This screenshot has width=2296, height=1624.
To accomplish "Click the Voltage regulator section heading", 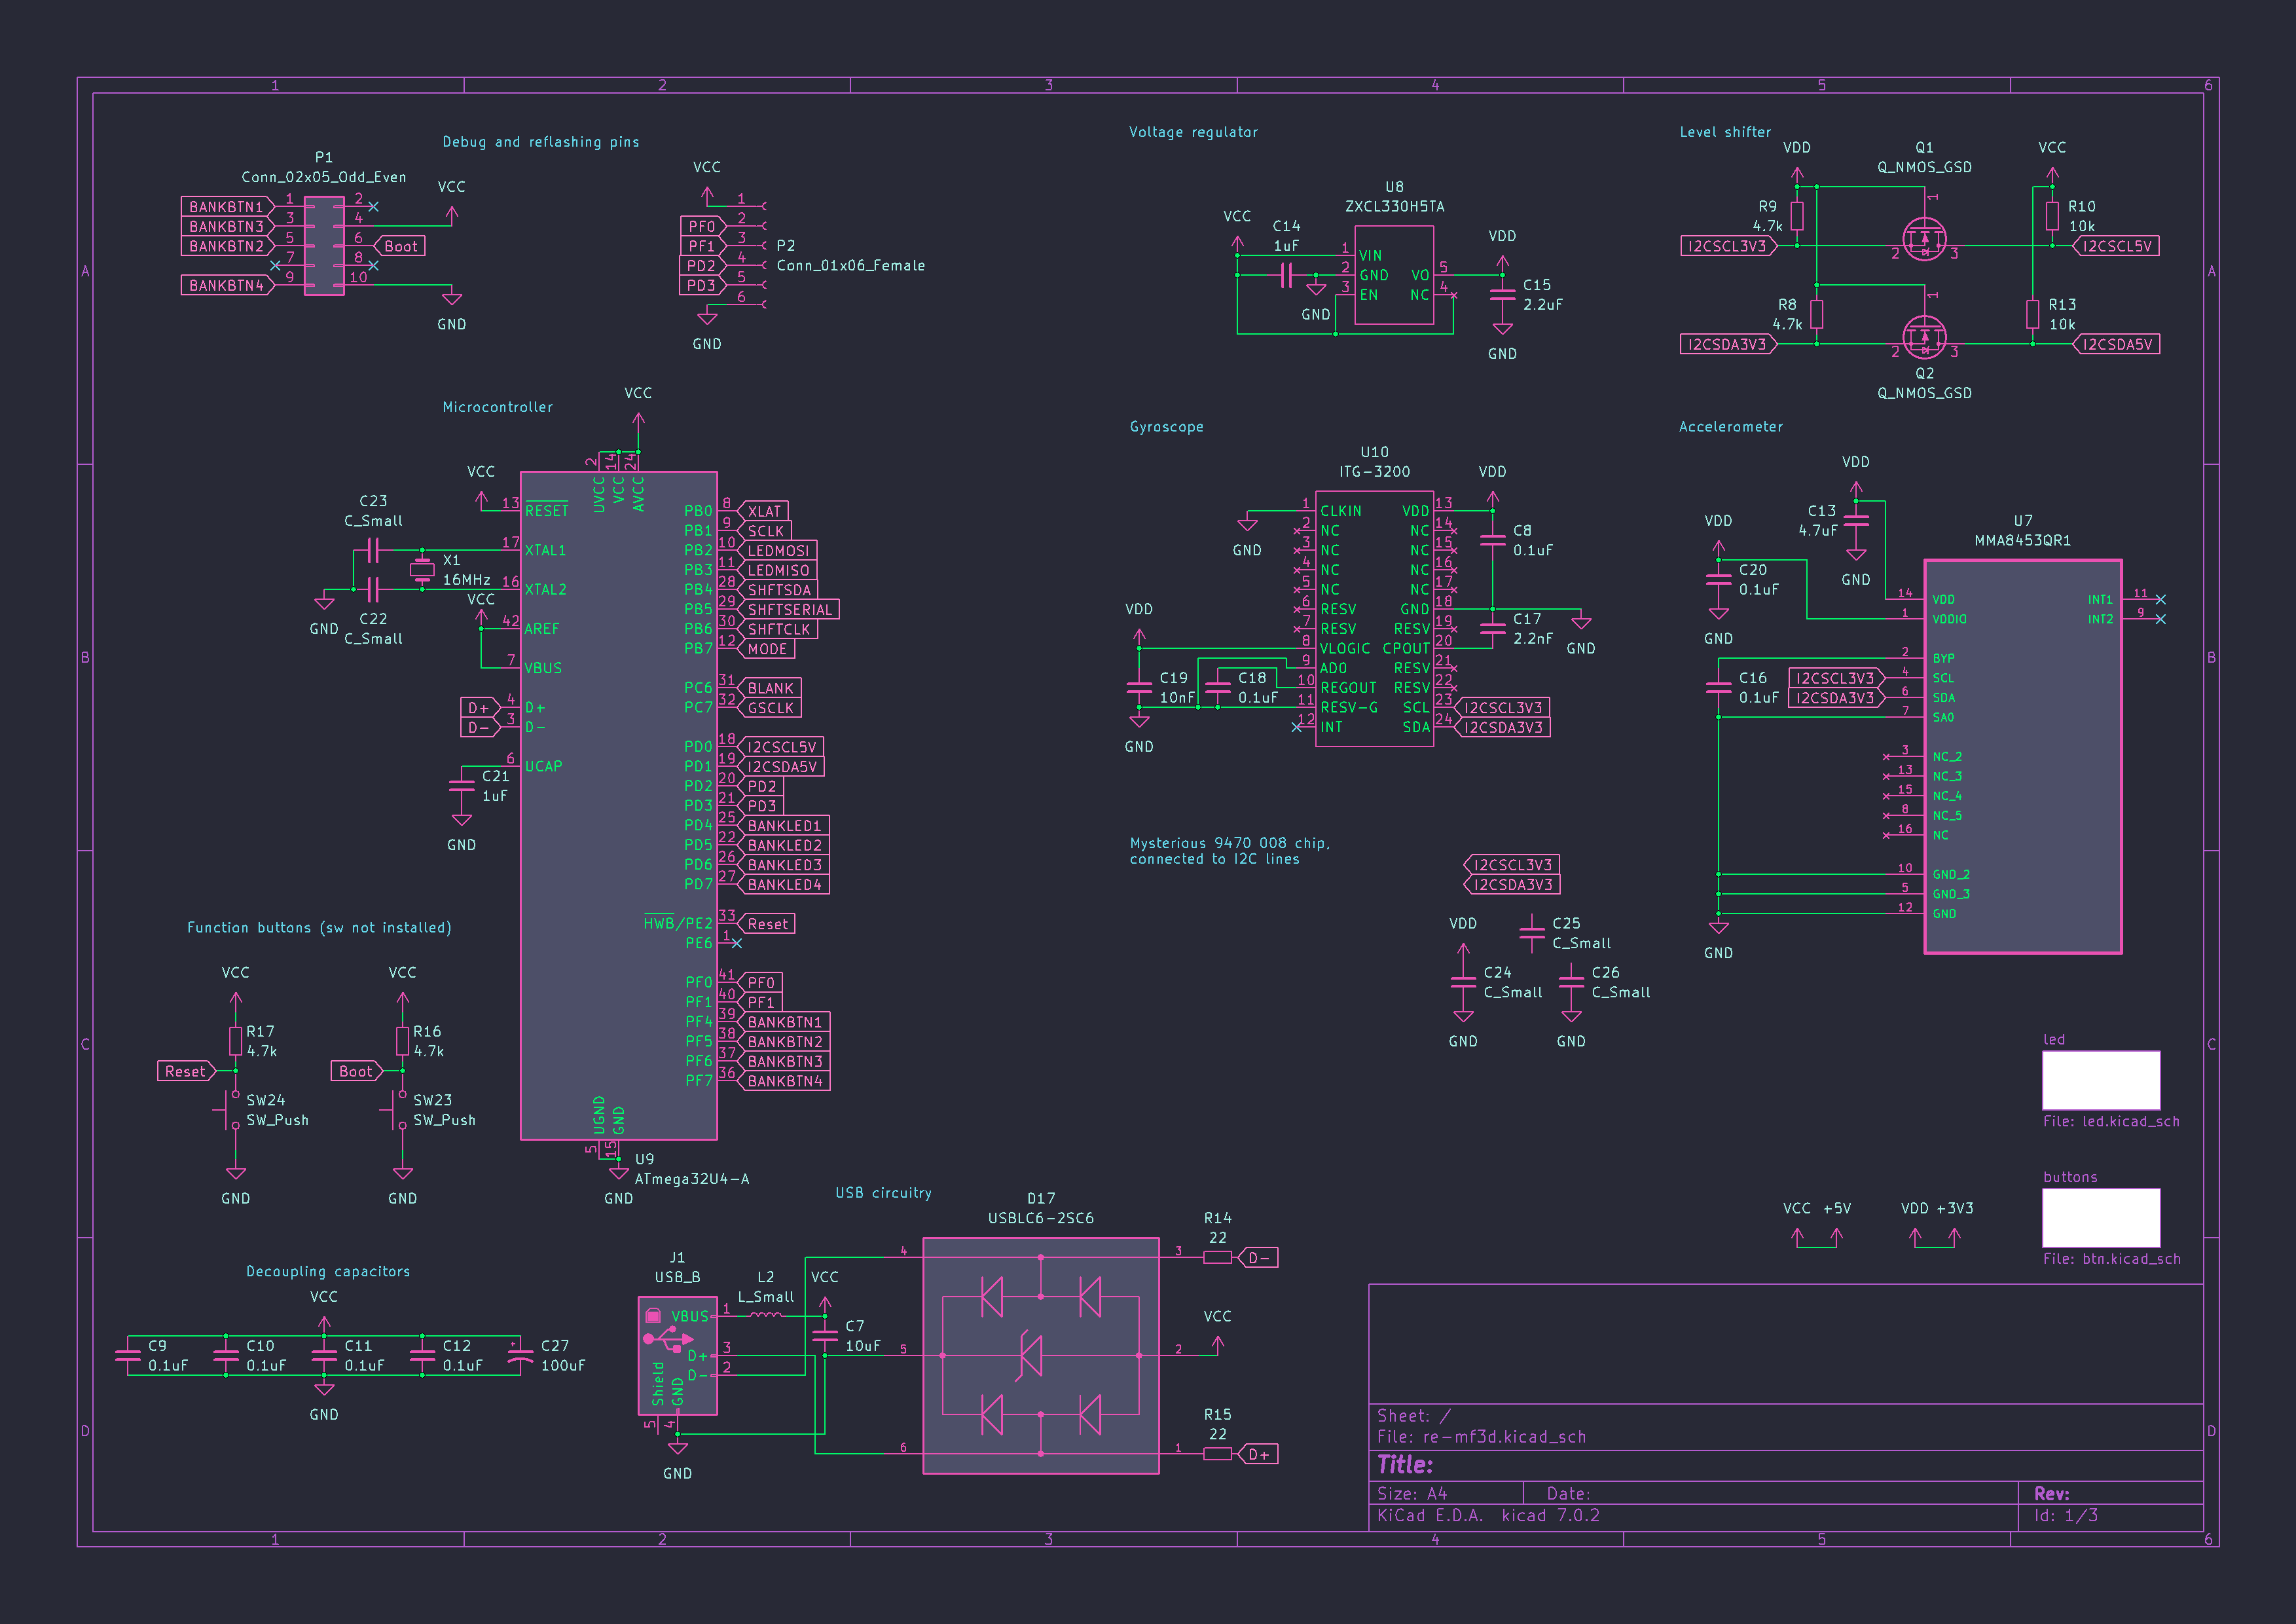I will tap(1193, 132).
